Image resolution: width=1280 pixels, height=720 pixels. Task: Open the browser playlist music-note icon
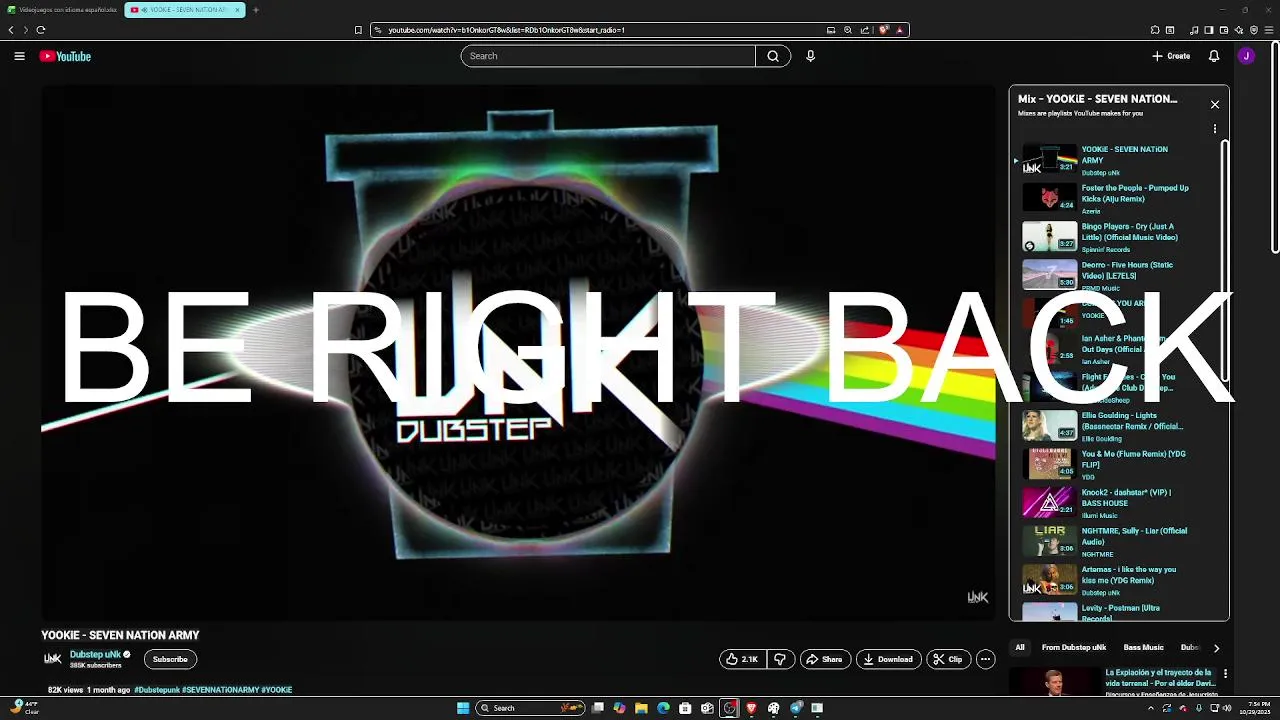(1194, 30)
